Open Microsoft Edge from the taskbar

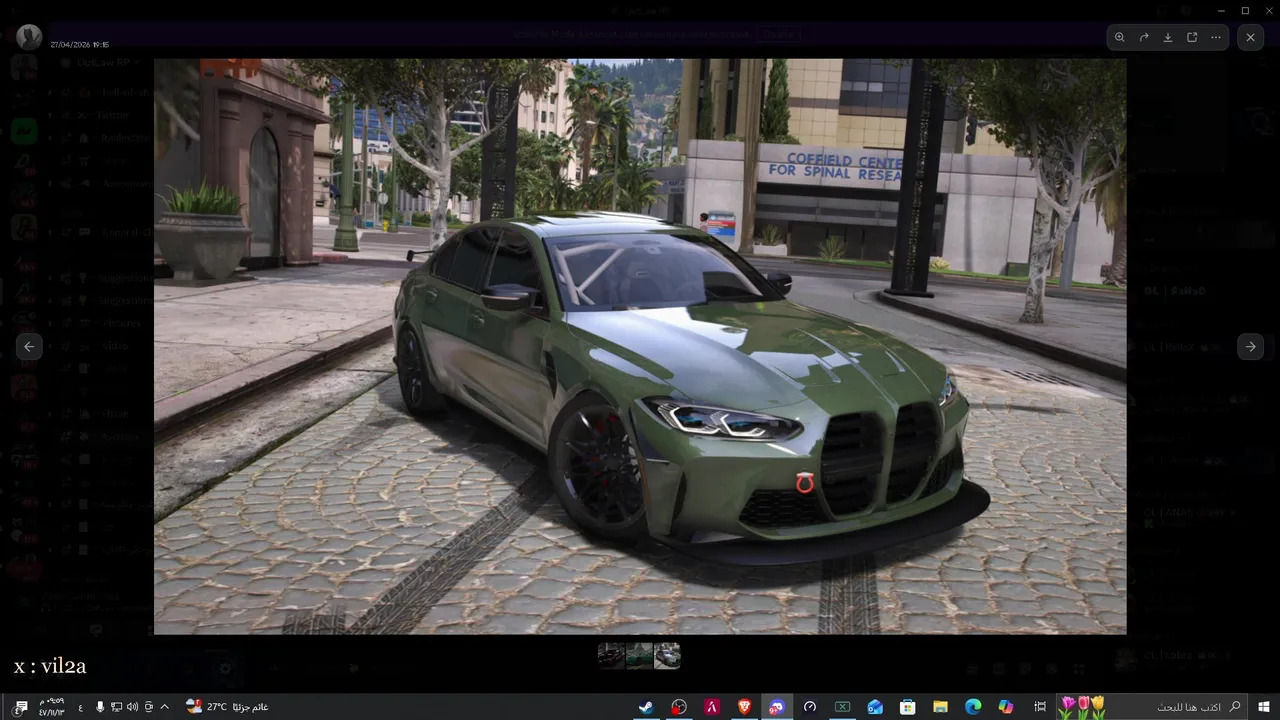(973, 707)
